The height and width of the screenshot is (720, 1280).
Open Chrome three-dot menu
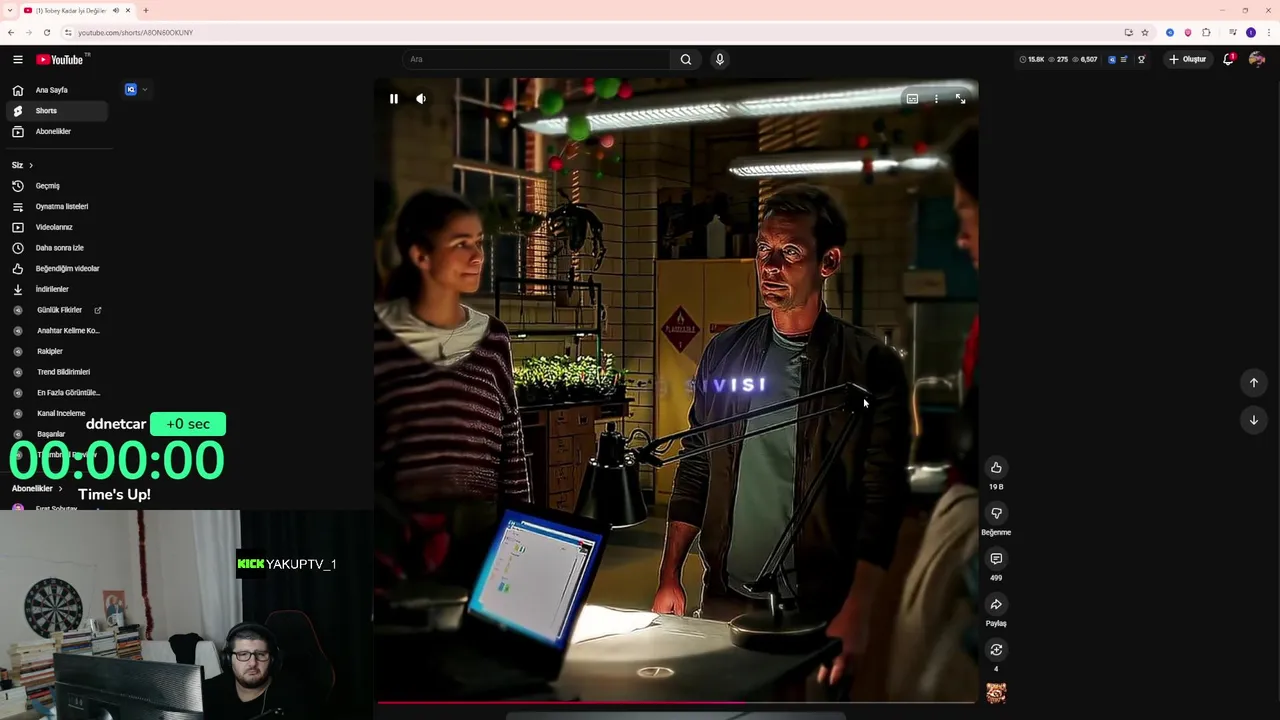tap(1268, 32)
